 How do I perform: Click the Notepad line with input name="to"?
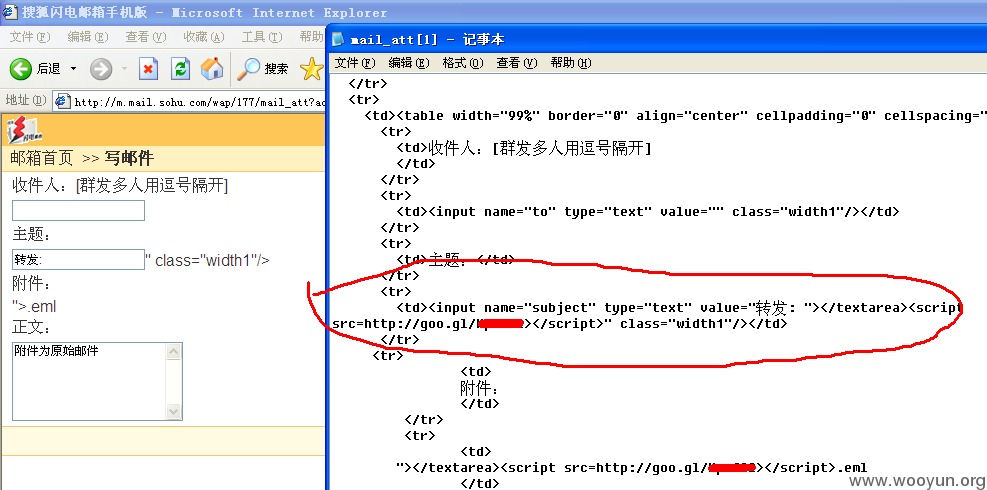click(648, 212)
